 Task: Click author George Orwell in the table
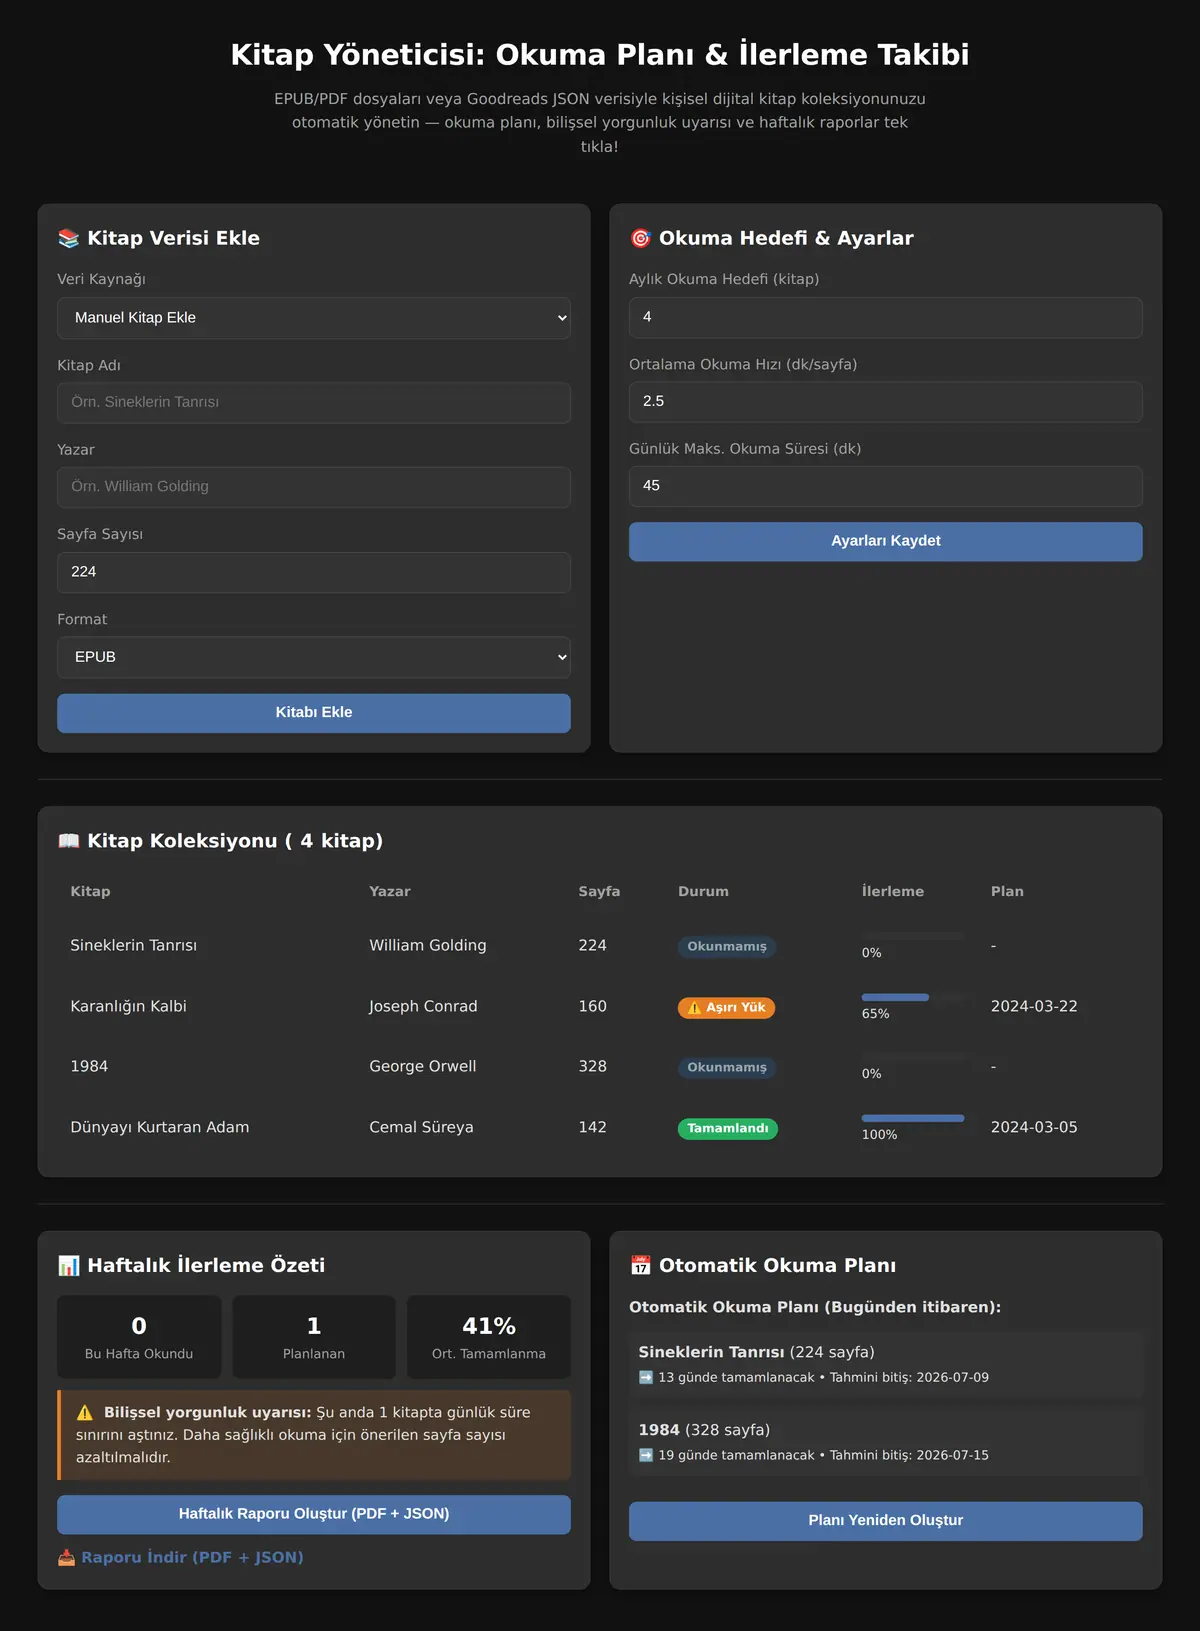(x=423, y=1067)
